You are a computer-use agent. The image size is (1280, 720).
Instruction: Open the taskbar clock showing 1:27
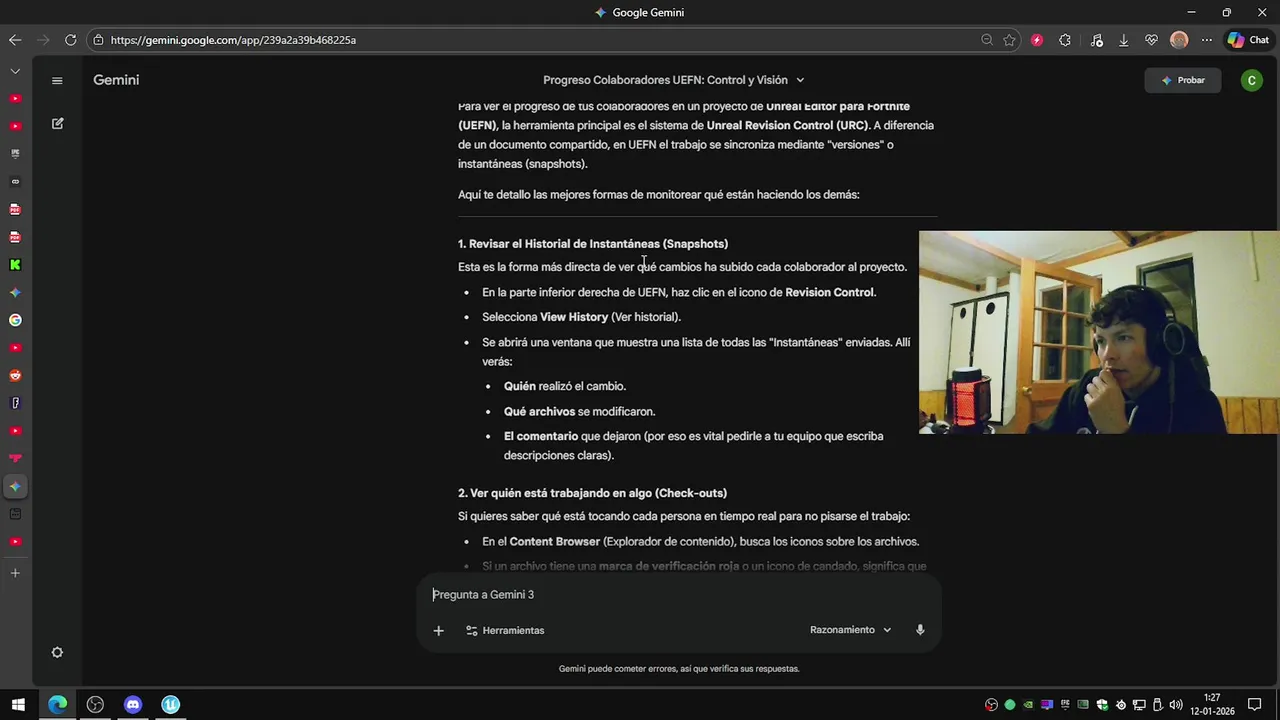1212,704
